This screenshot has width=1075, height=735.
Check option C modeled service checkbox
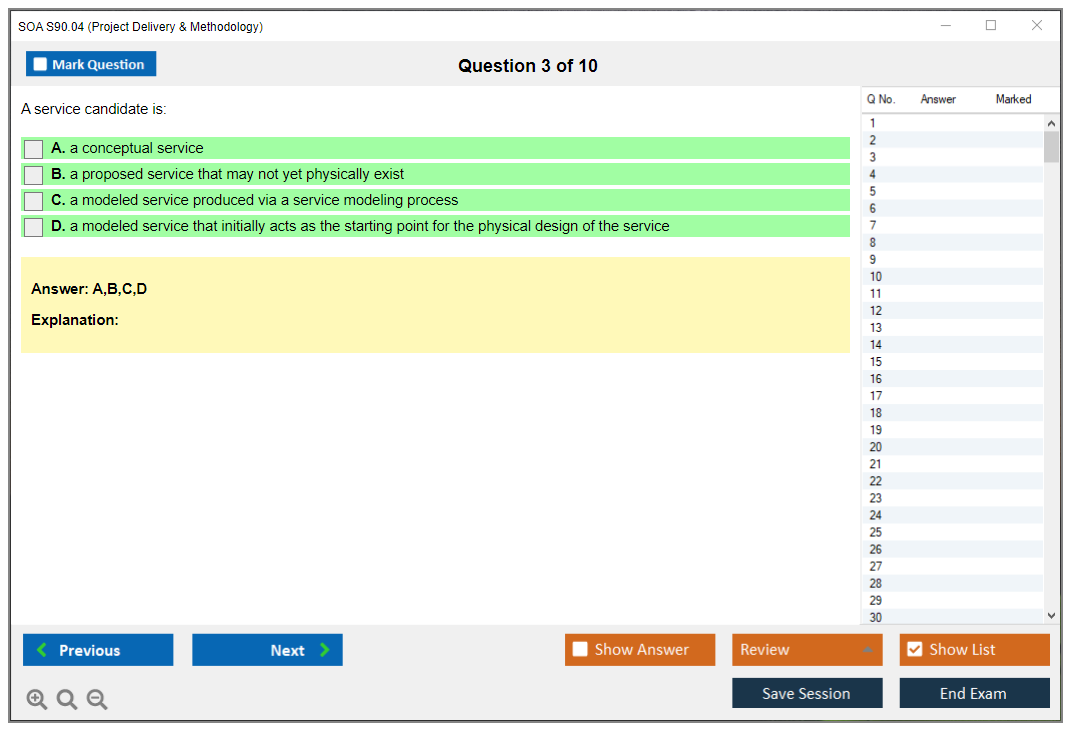pyautogui.click(x=34, y=201)
